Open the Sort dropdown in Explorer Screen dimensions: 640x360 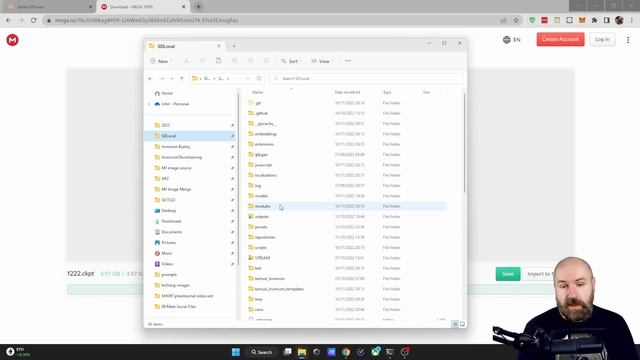click(291, 61)
